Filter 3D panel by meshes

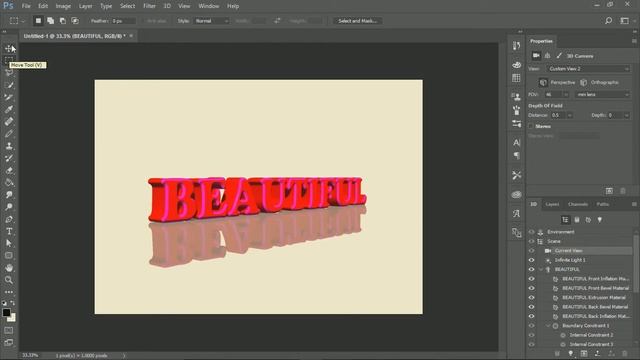(x=577, y=220)
